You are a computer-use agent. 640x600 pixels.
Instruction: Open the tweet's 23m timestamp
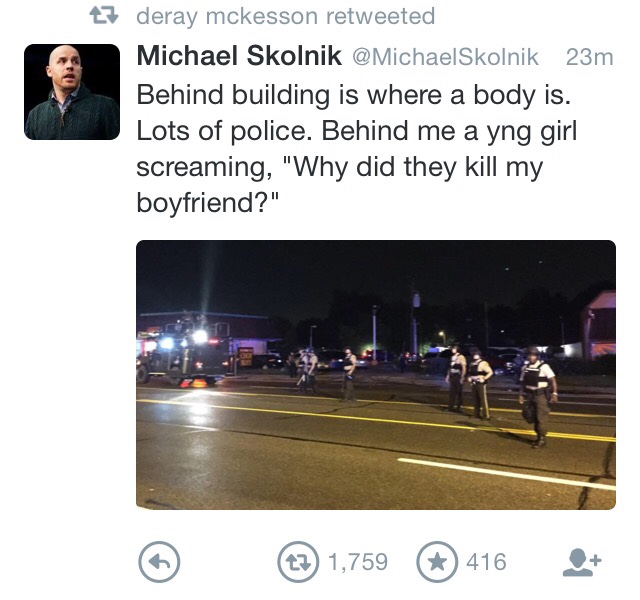(589, 58)
